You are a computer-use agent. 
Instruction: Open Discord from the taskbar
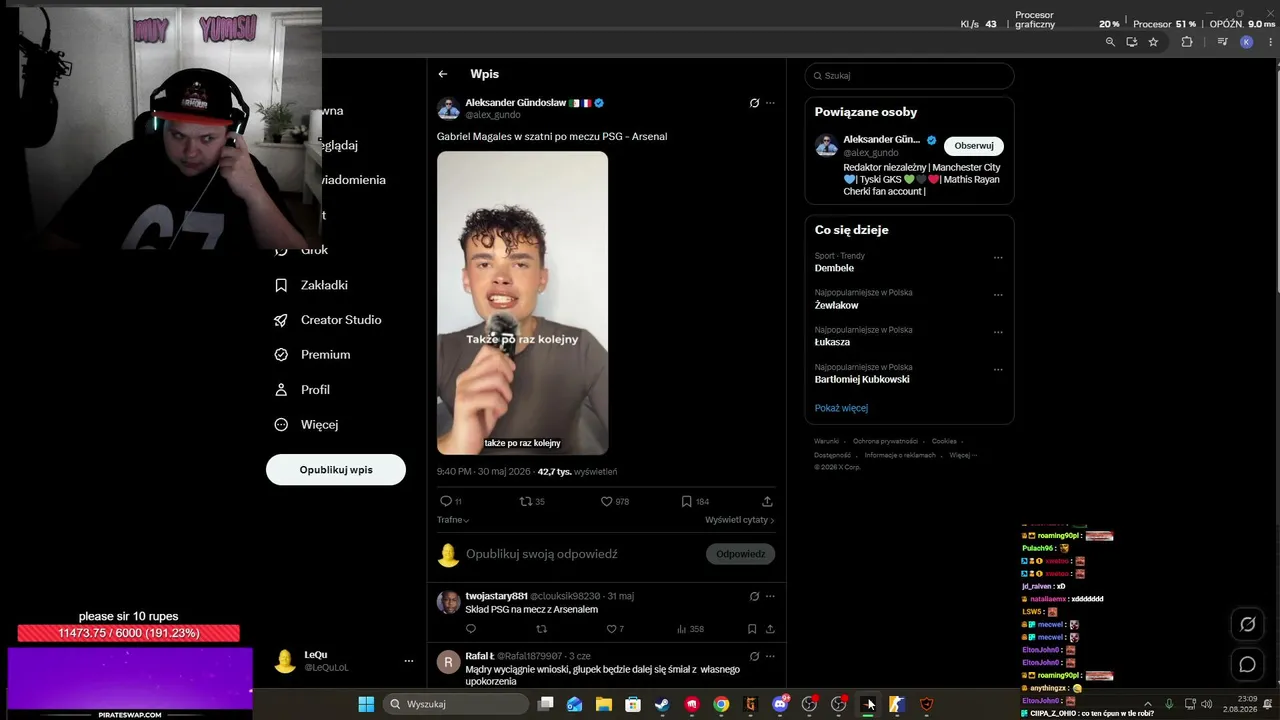[x=780, y=704]
